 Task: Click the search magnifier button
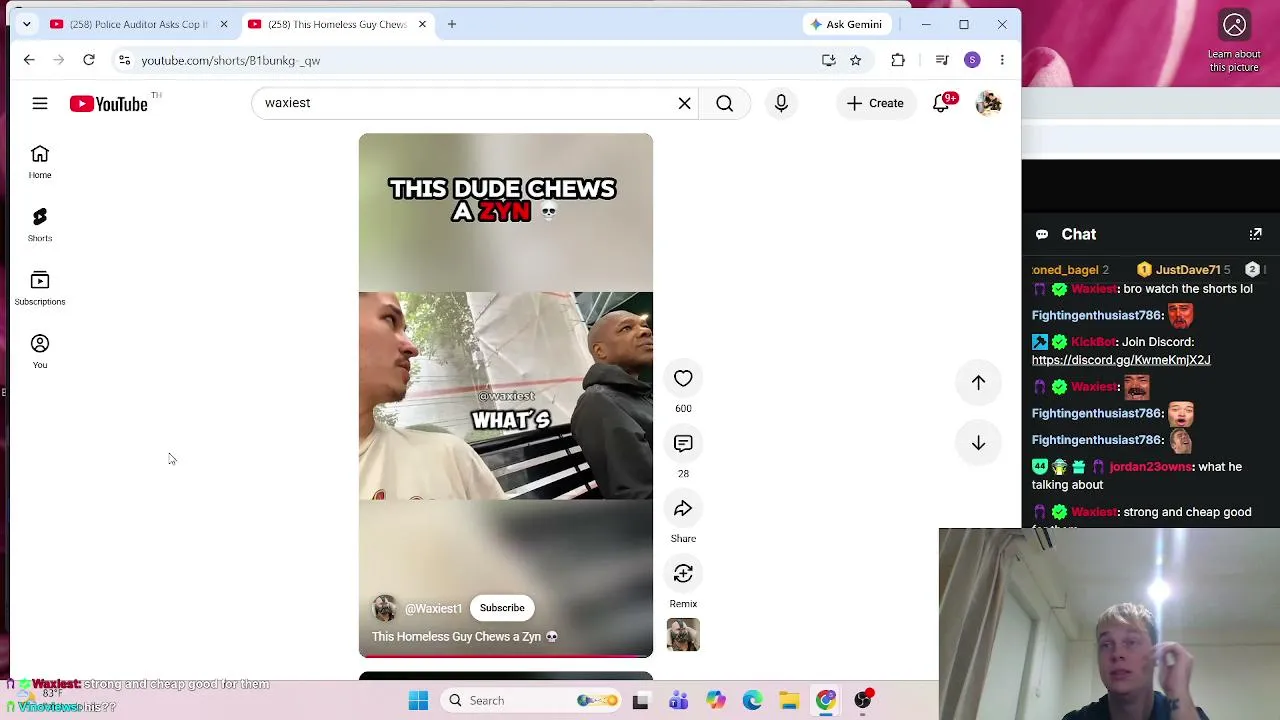(x=725, y=103)
